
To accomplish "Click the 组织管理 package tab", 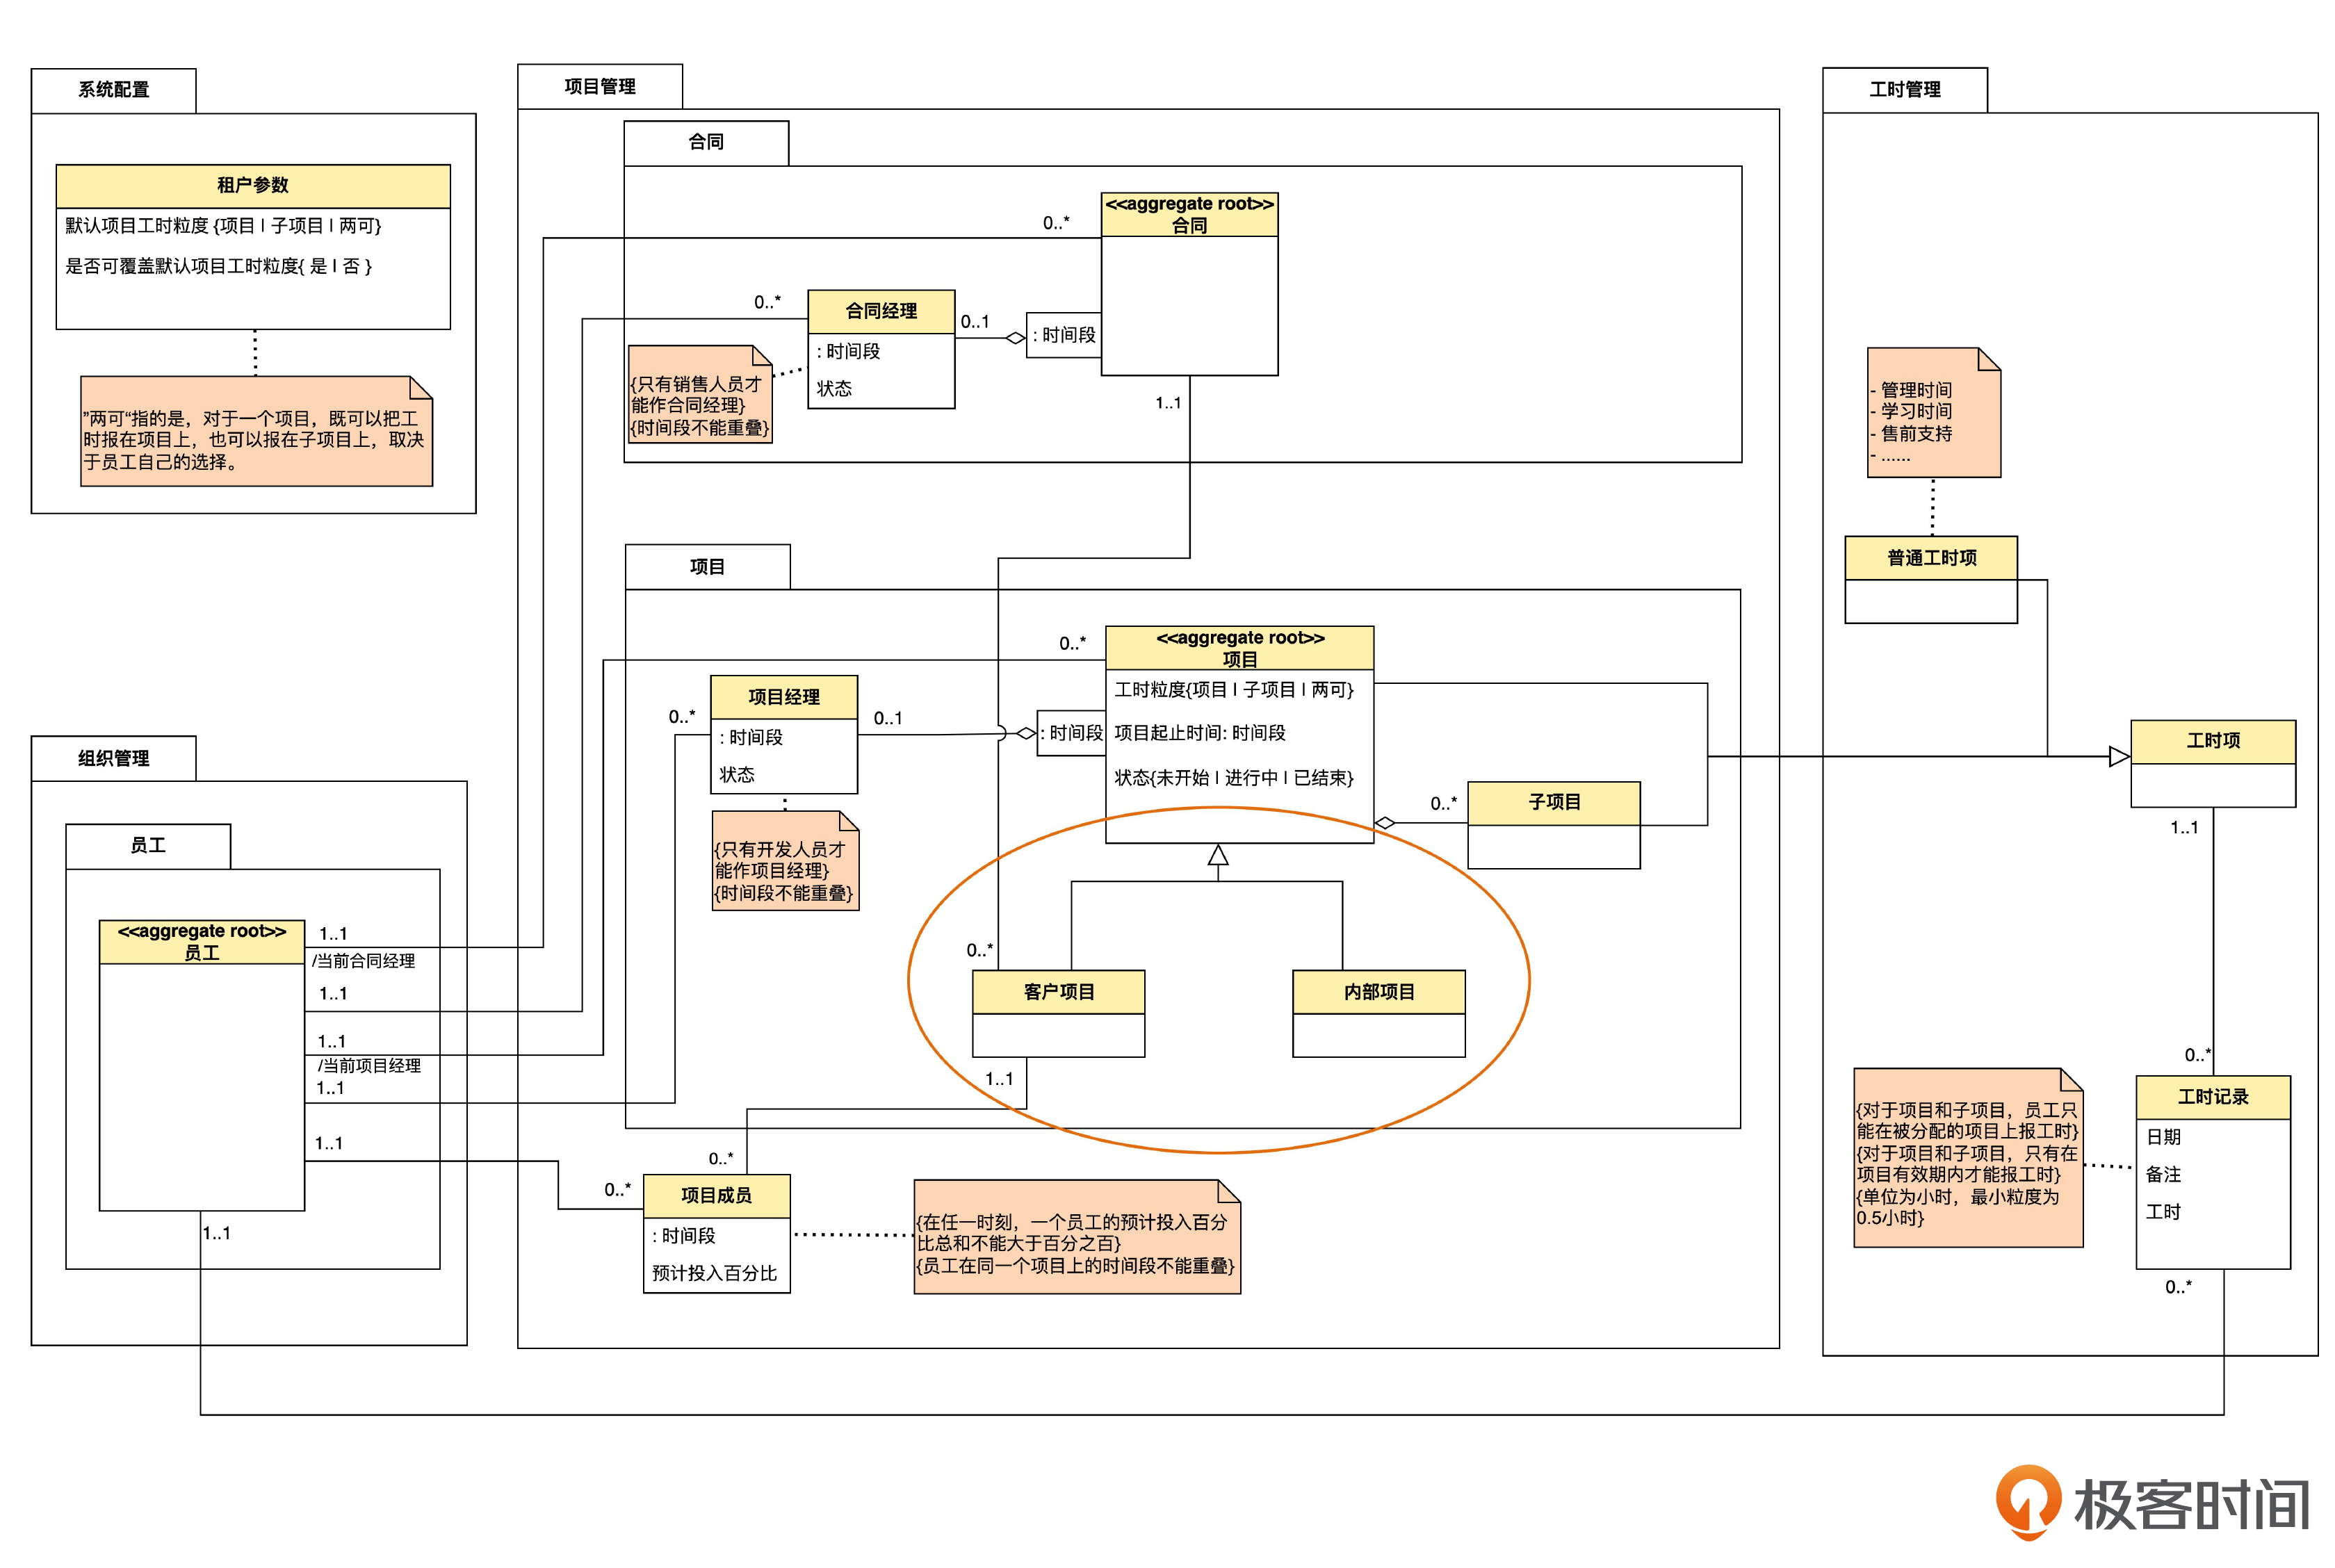I will coord(113,758).
